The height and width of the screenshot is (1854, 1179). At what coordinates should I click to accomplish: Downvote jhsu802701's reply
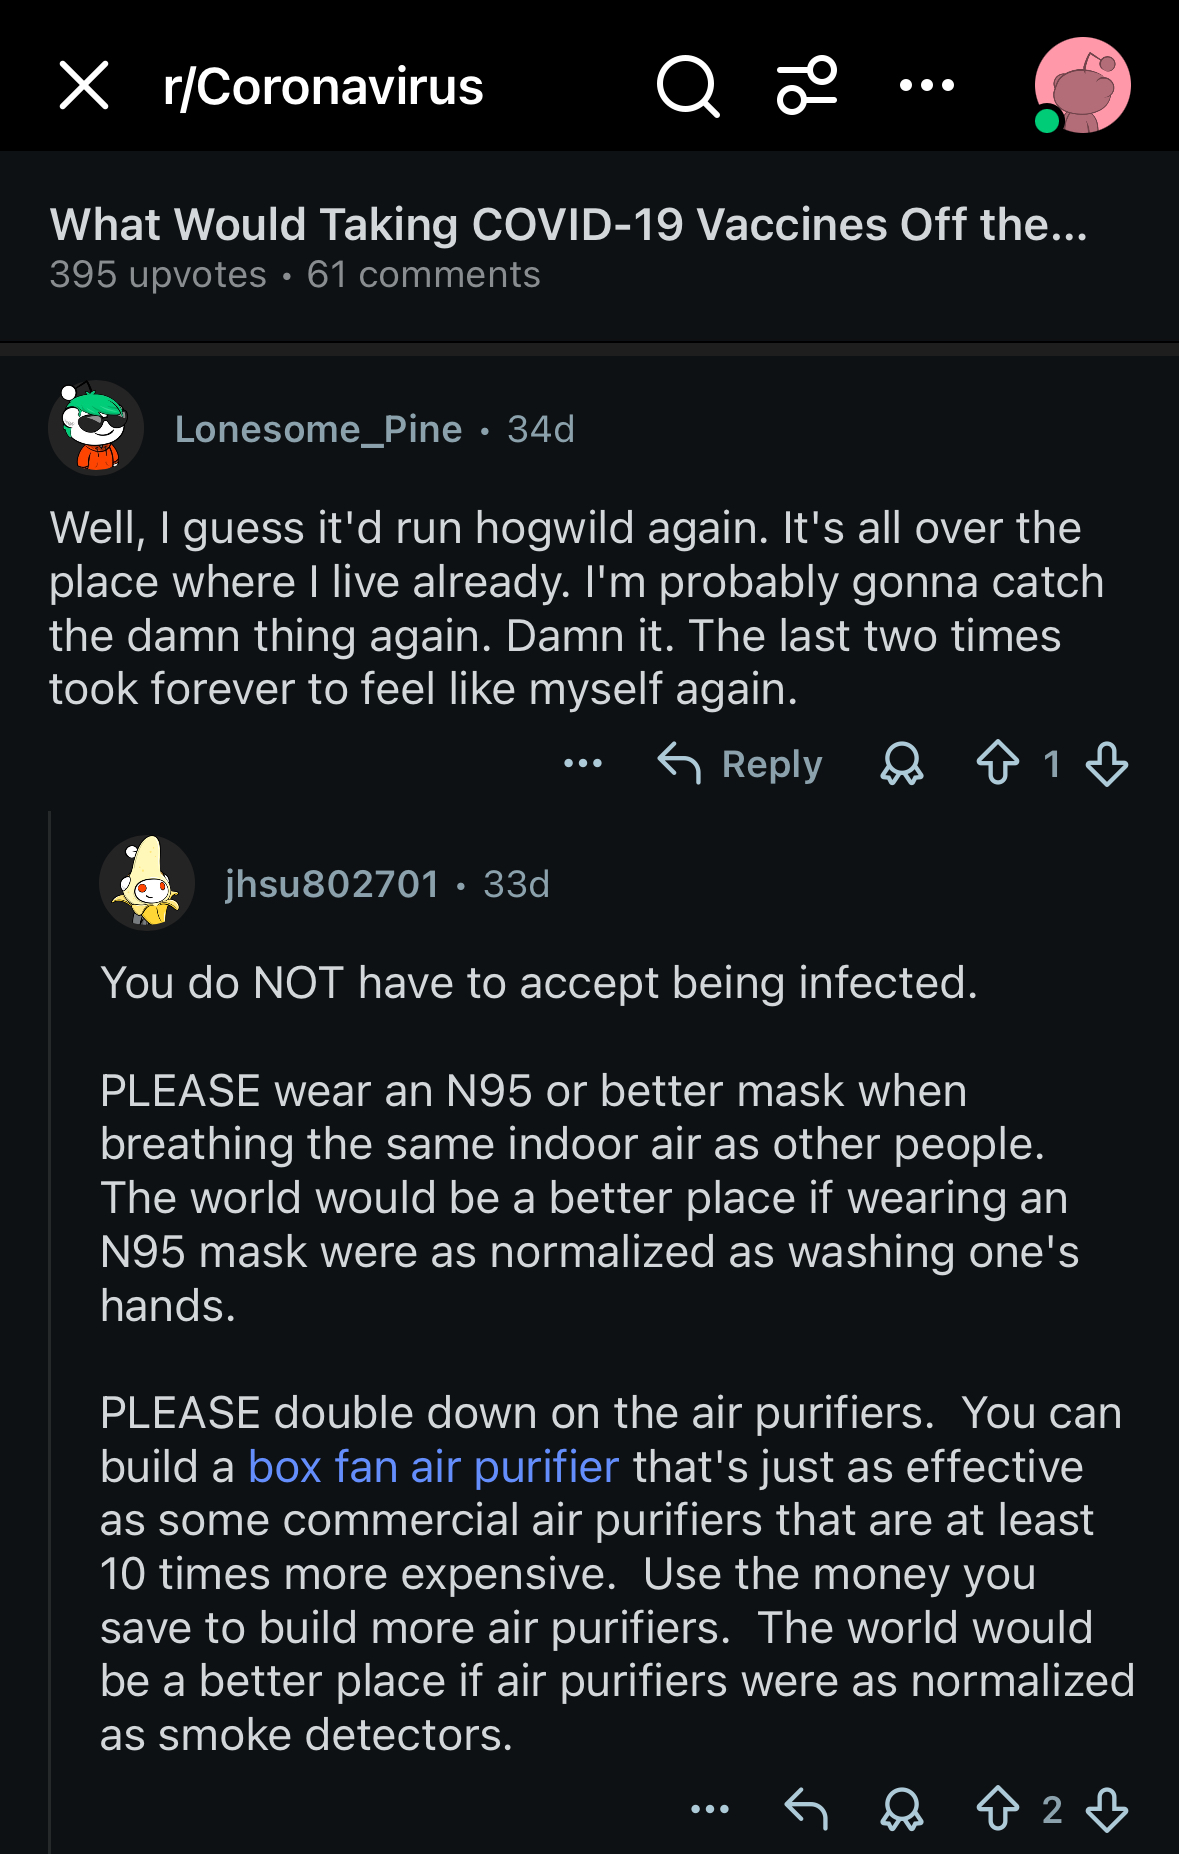(1107, 1809)
